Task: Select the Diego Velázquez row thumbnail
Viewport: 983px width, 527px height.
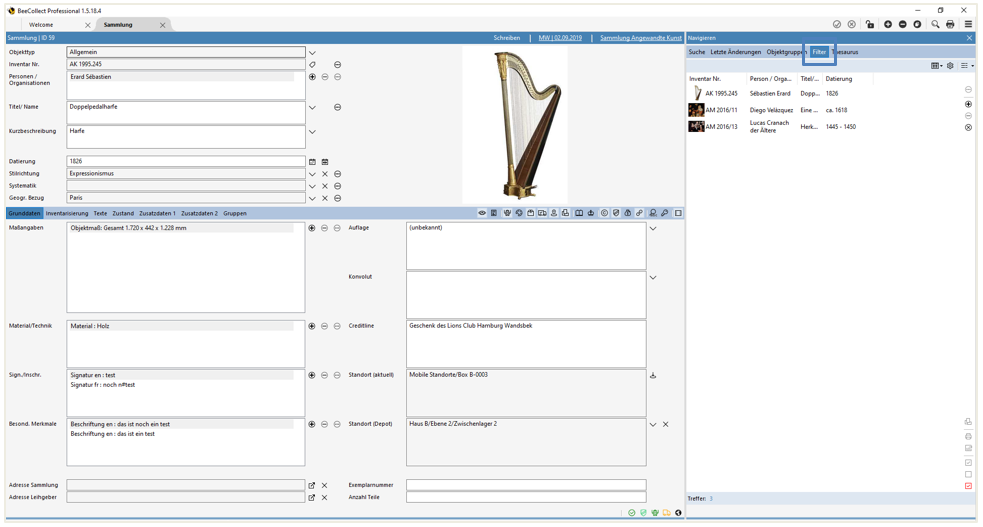Action: pos(696,110)
